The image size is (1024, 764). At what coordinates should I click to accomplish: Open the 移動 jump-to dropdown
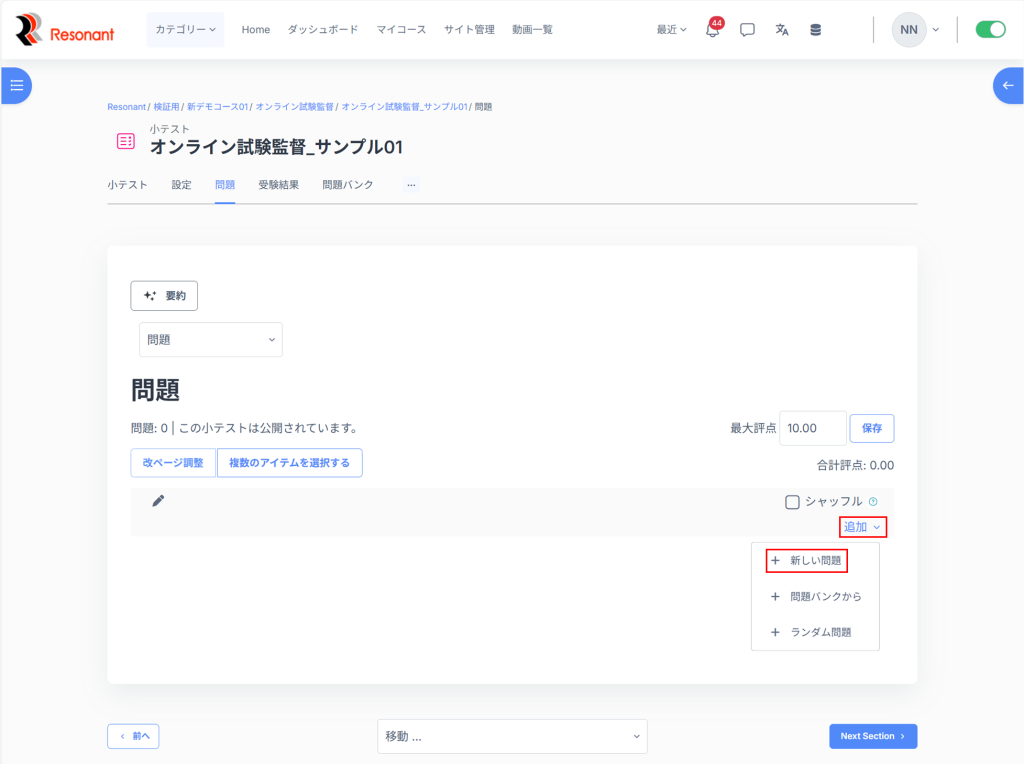(x=512, y=737)
